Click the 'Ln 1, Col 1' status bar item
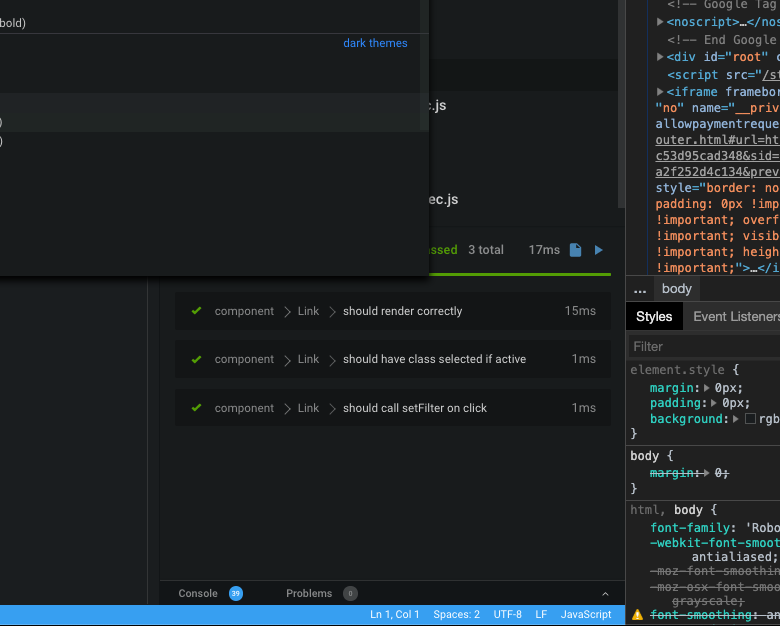 (x=394, y=615)
